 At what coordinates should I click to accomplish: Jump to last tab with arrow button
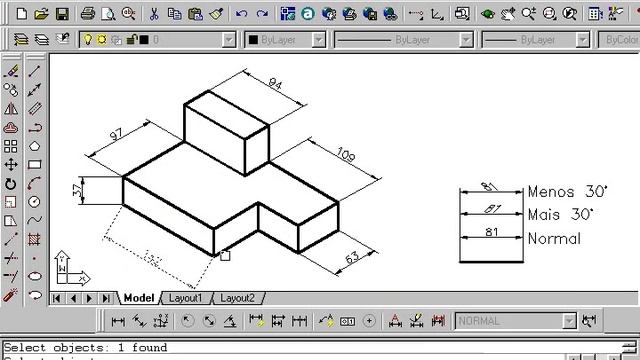106,298
